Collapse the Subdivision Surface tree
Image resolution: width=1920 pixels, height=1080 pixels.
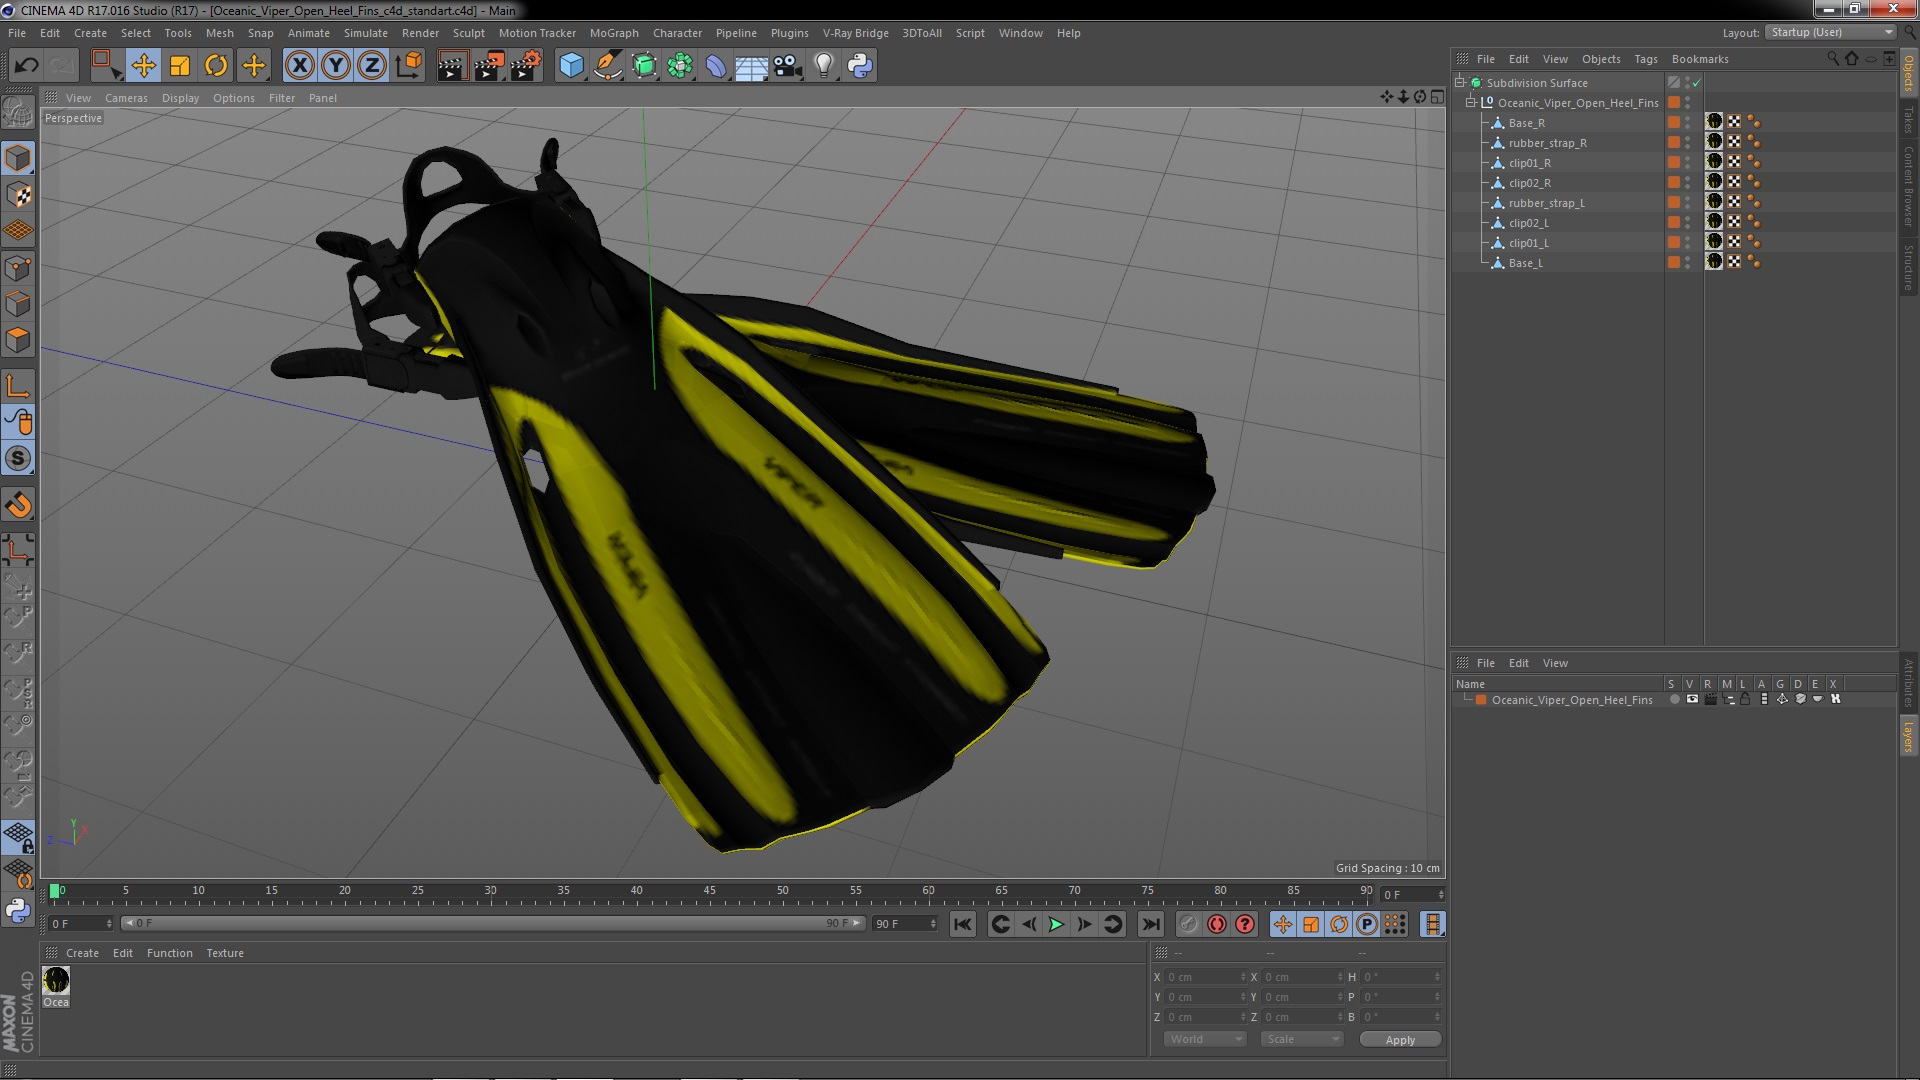tap(1460, 82)
